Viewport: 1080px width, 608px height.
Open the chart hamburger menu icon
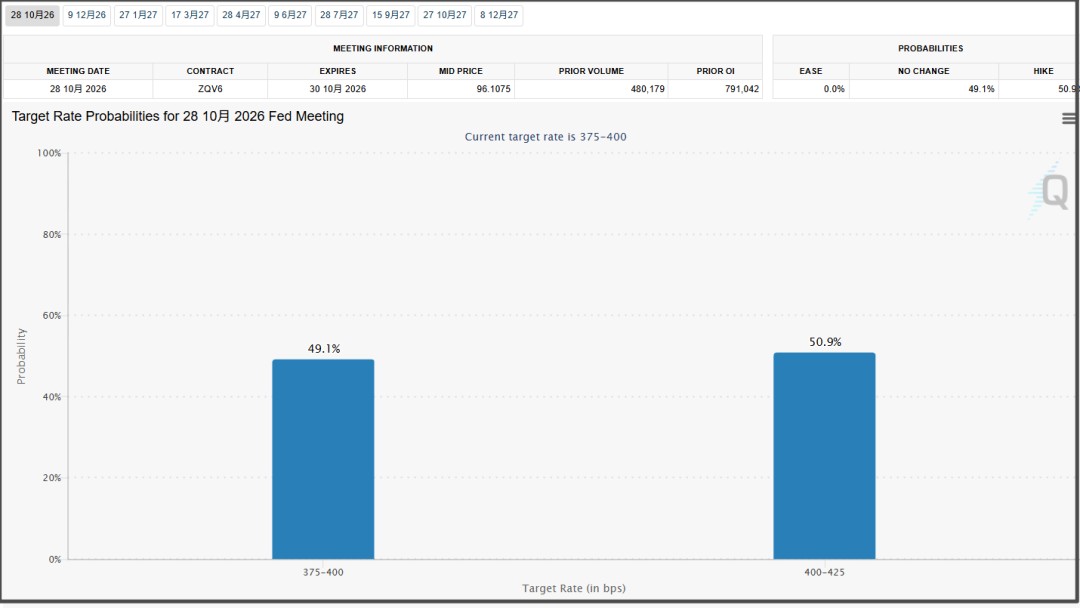1068,118
